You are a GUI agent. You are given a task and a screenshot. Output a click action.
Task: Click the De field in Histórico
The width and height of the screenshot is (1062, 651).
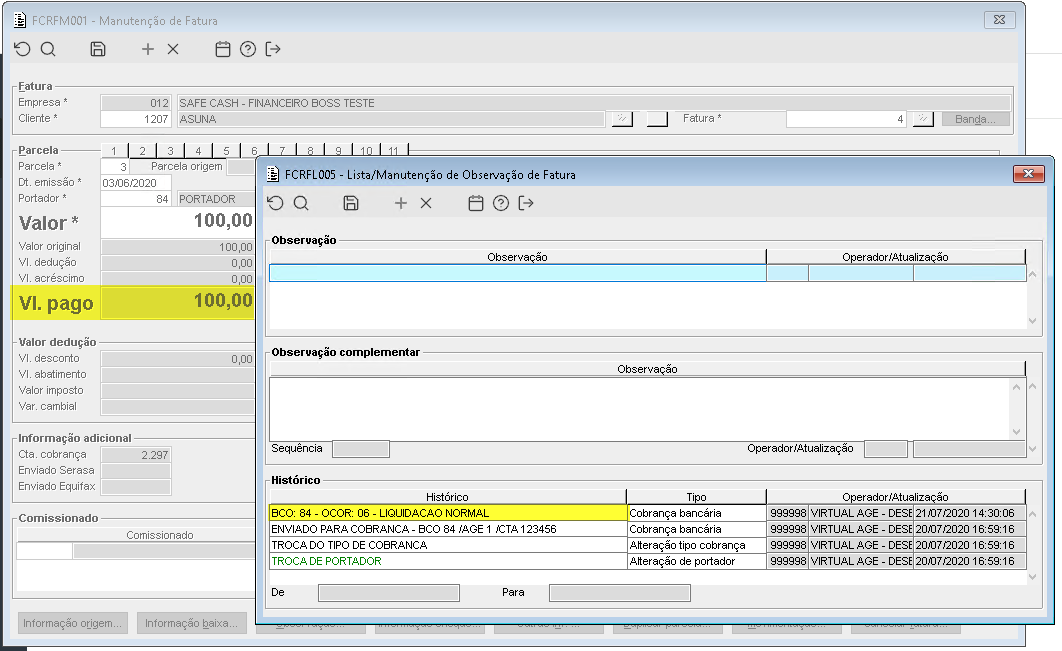[389, 593]
